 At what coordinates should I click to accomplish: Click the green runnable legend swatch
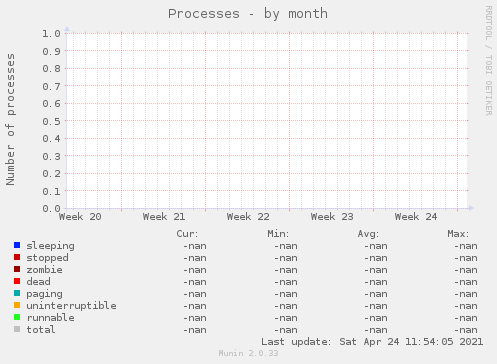click(x=17, y=317)
